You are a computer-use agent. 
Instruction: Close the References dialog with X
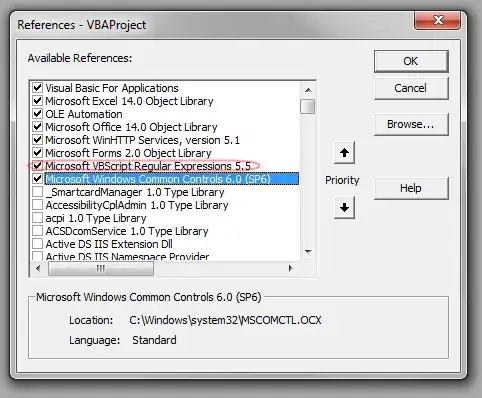[438, 20]
